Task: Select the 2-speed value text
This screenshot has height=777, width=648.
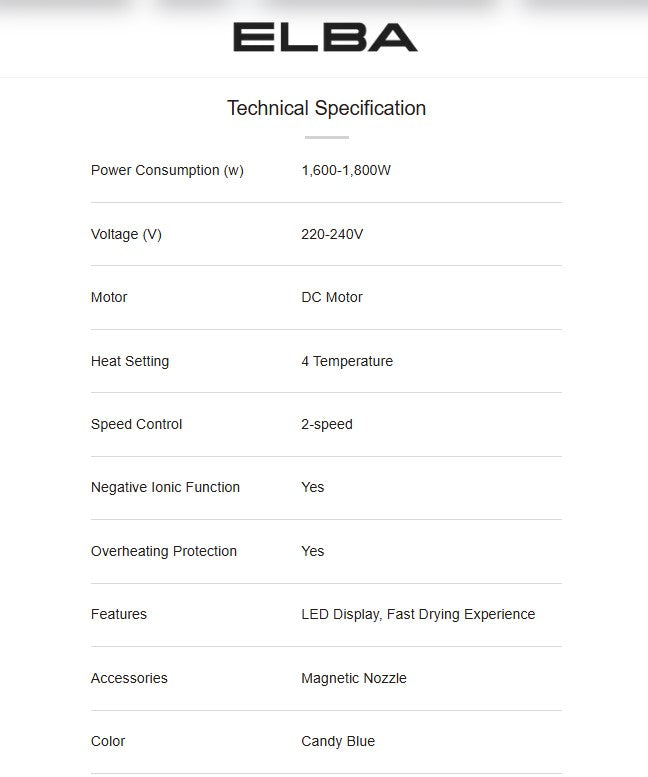Action: pyautogui.click(x=327, y=424)
